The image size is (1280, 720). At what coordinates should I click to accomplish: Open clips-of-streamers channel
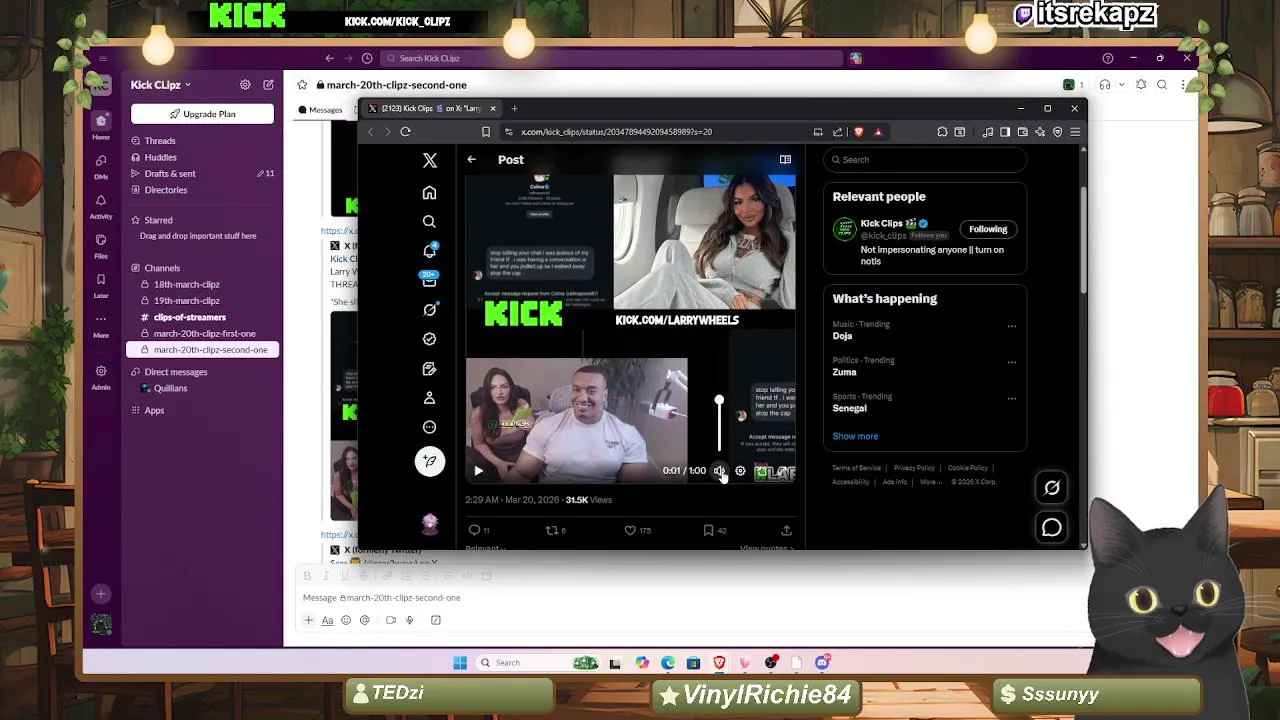(189, 317)
